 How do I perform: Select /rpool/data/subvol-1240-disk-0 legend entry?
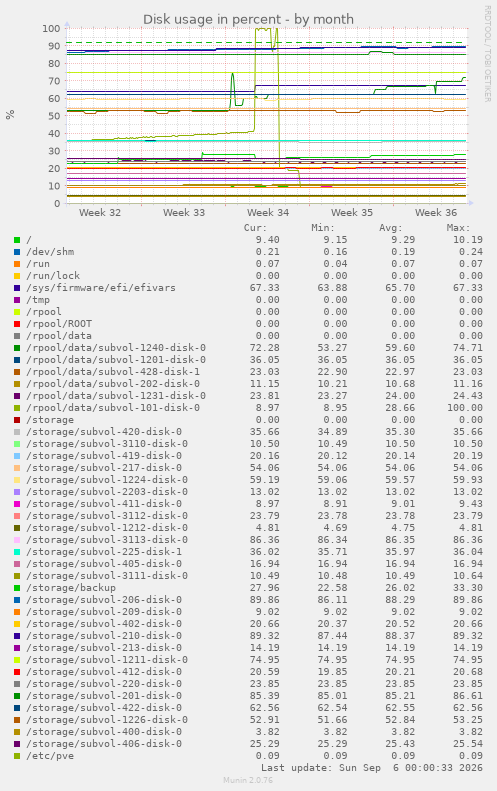click(116, 348)
